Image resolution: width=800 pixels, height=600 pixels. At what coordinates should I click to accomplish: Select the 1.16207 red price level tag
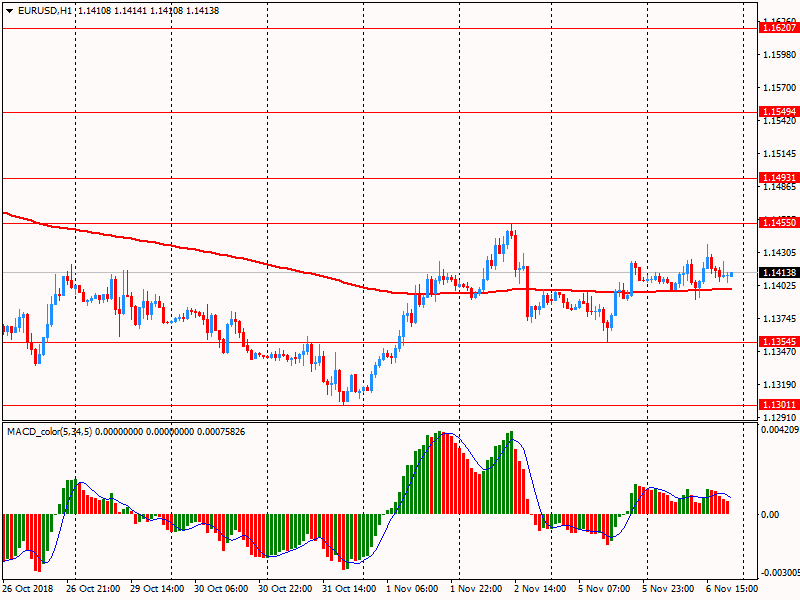point(777,29)
